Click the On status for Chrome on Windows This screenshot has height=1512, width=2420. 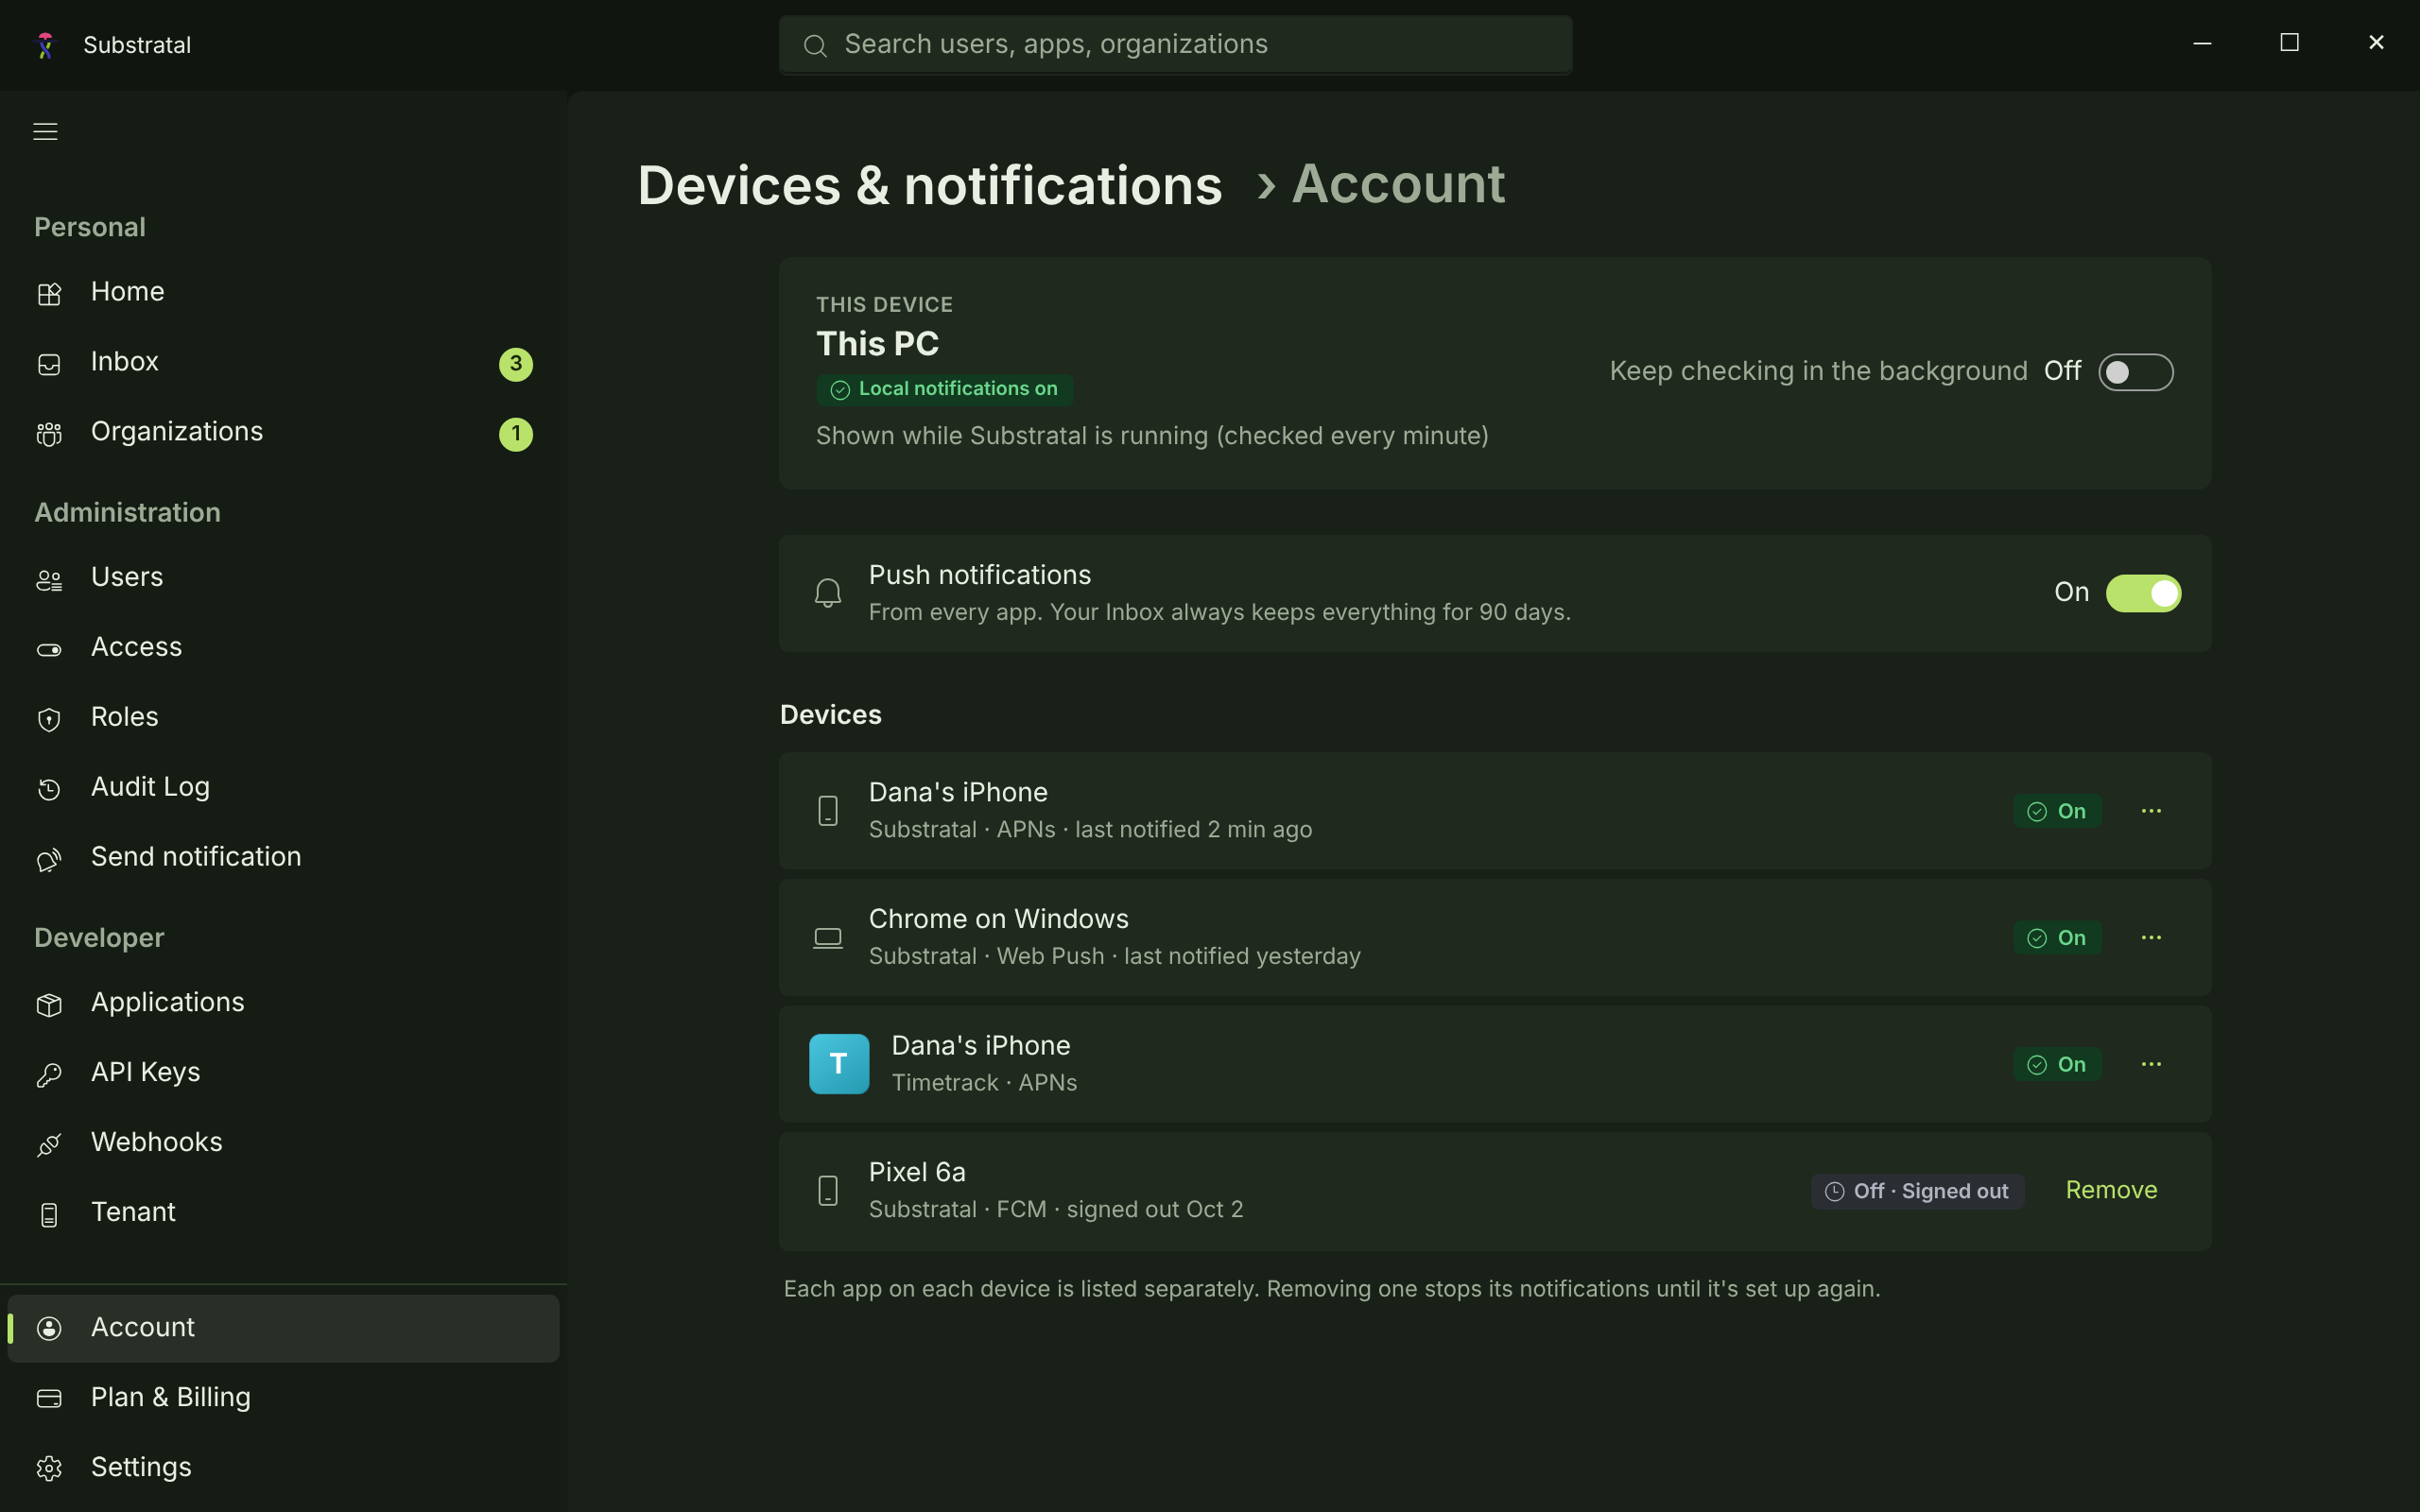coord(2057,938)
